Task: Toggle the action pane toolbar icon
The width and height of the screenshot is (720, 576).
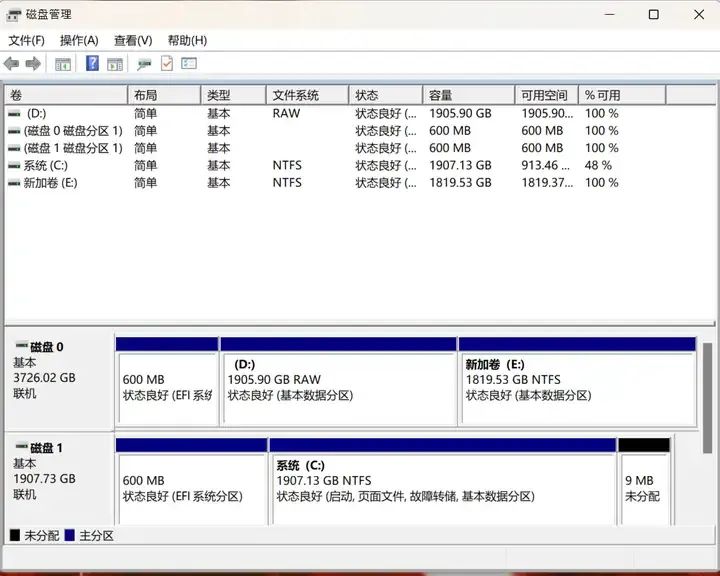Action: (x=115, y=64)
